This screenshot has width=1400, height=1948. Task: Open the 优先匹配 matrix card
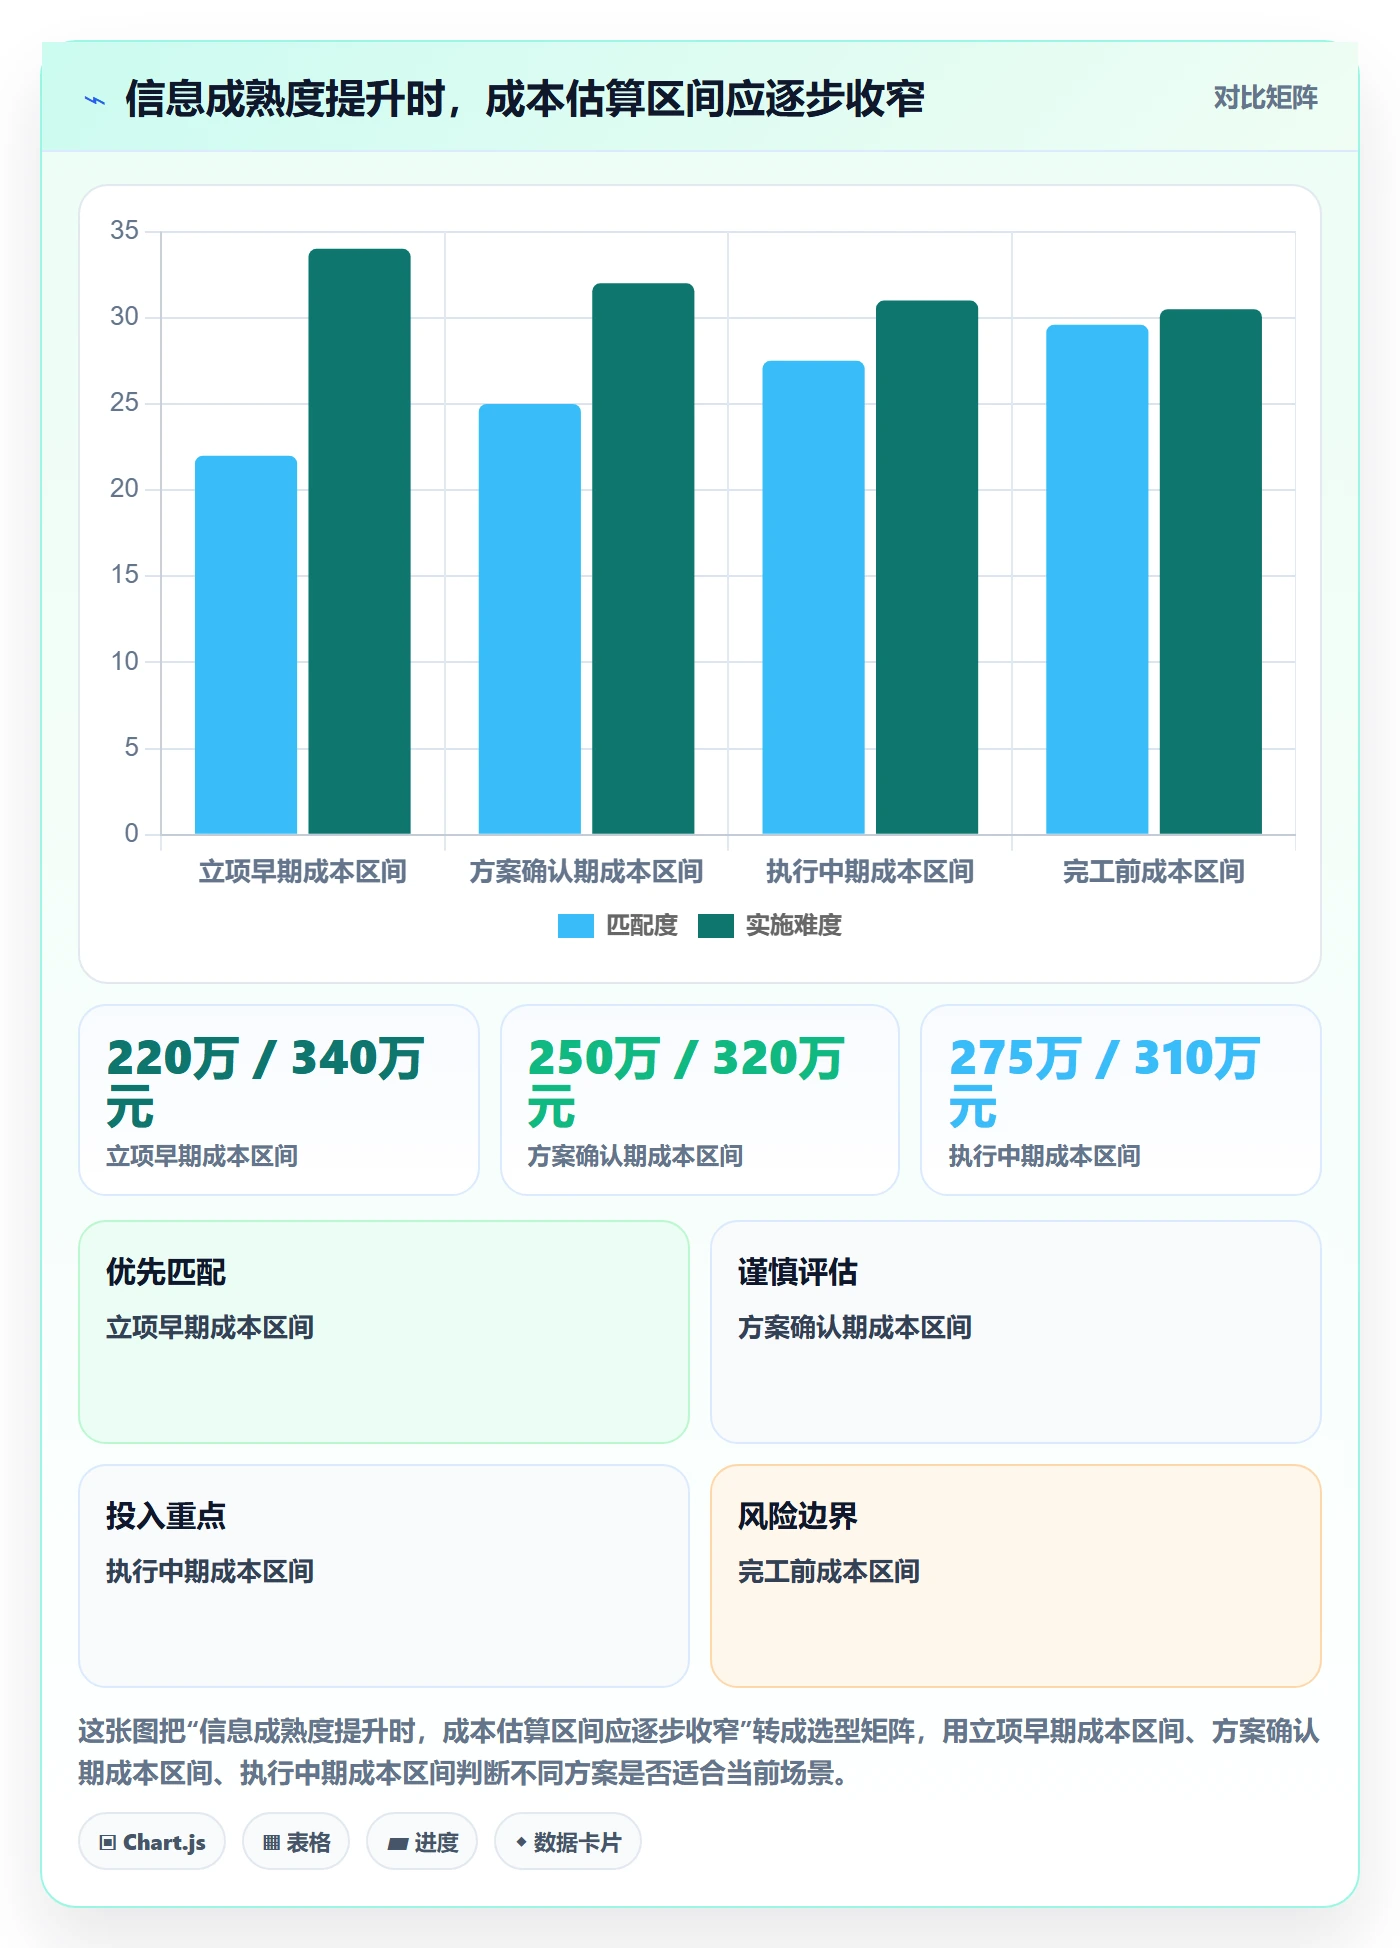[384, 1332]
